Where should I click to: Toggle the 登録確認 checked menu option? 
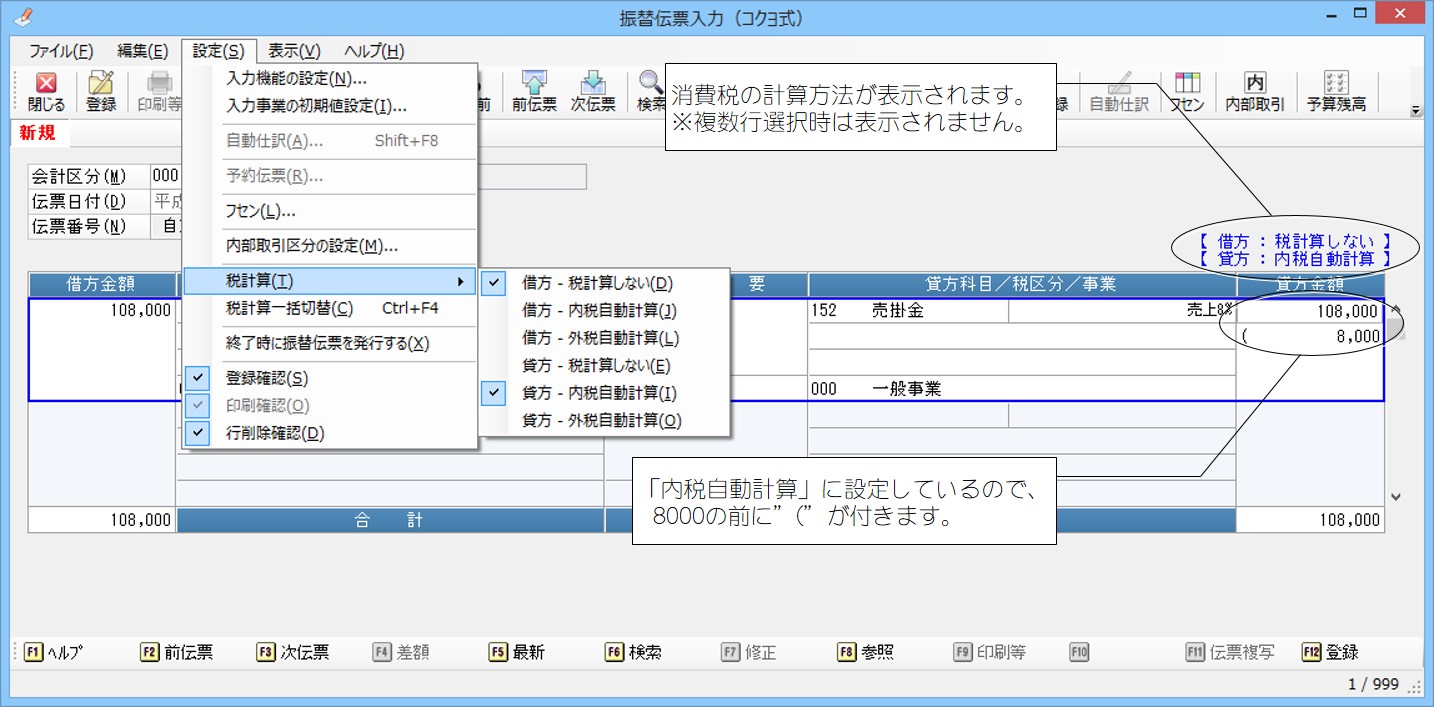tap(266, 378)
